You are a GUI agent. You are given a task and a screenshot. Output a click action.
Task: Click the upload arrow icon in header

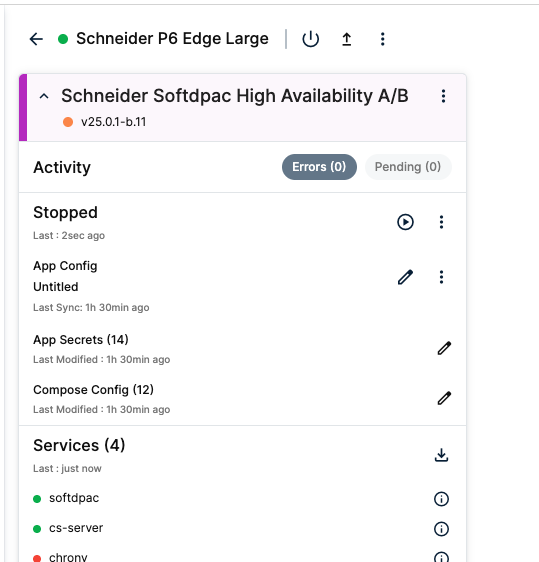click(347, 39)
